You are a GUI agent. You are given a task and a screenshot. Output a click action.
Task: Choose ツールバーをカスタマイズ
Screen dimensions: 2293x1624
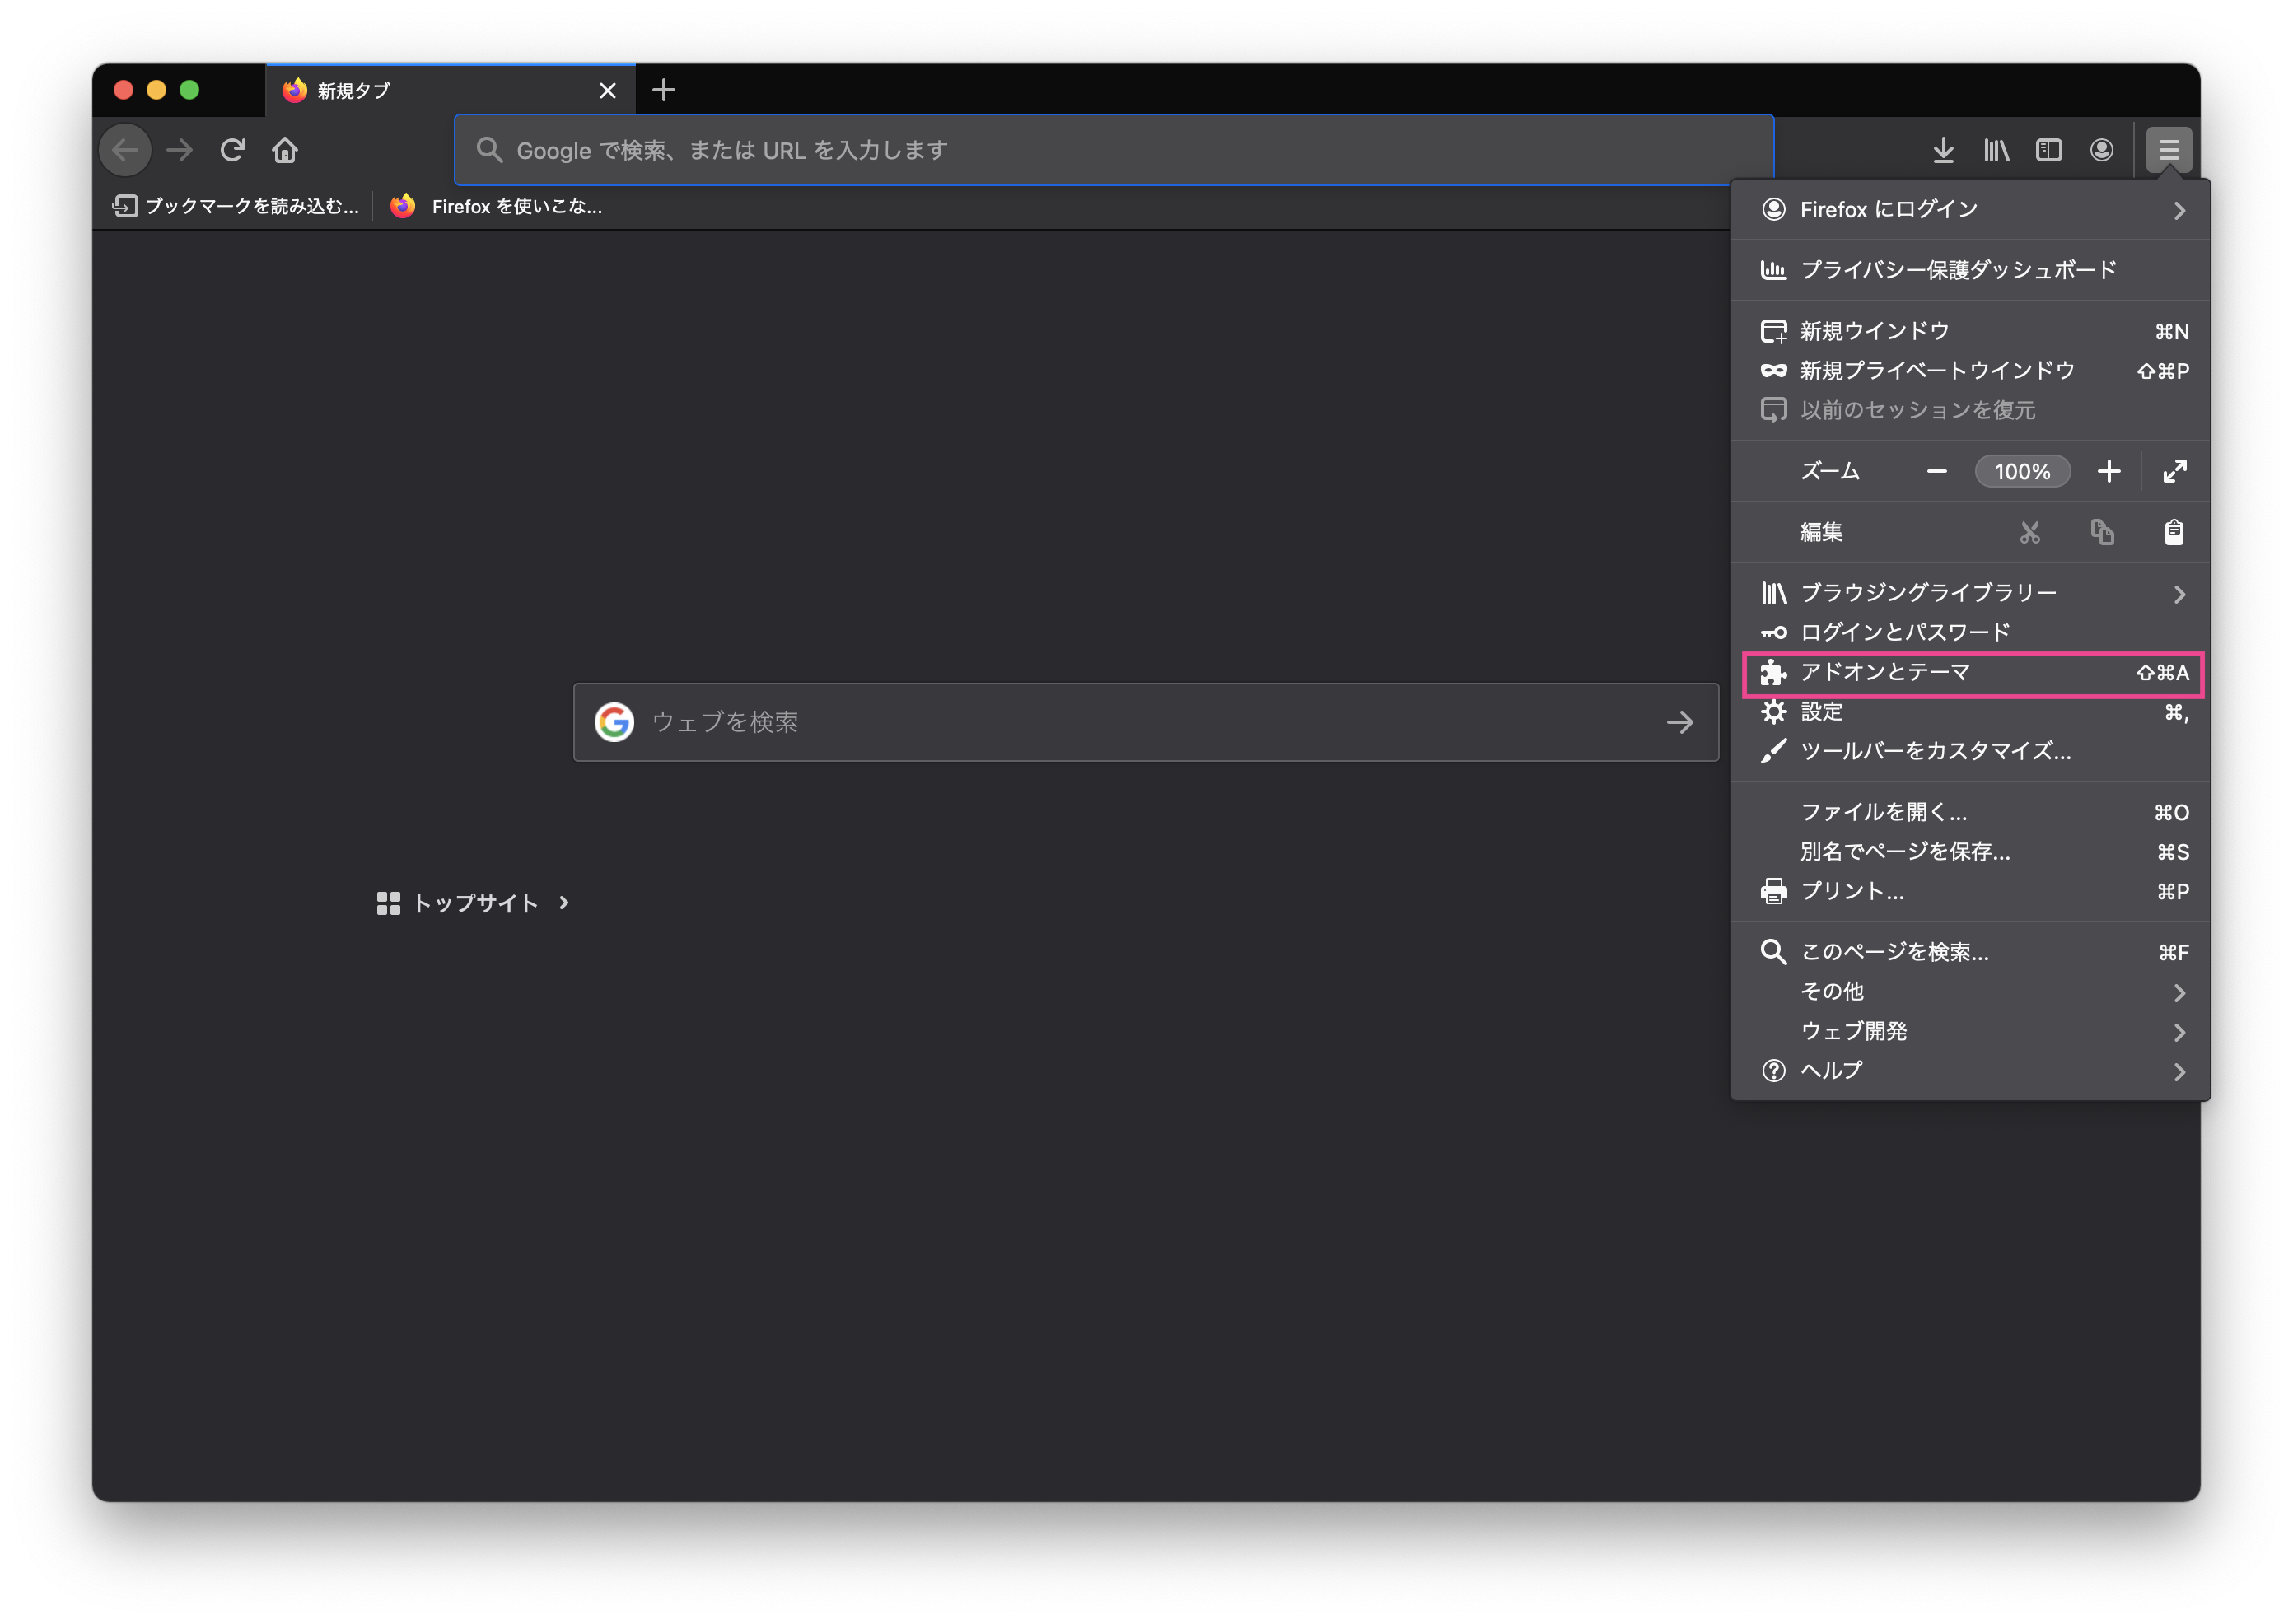pos(1970,751)
